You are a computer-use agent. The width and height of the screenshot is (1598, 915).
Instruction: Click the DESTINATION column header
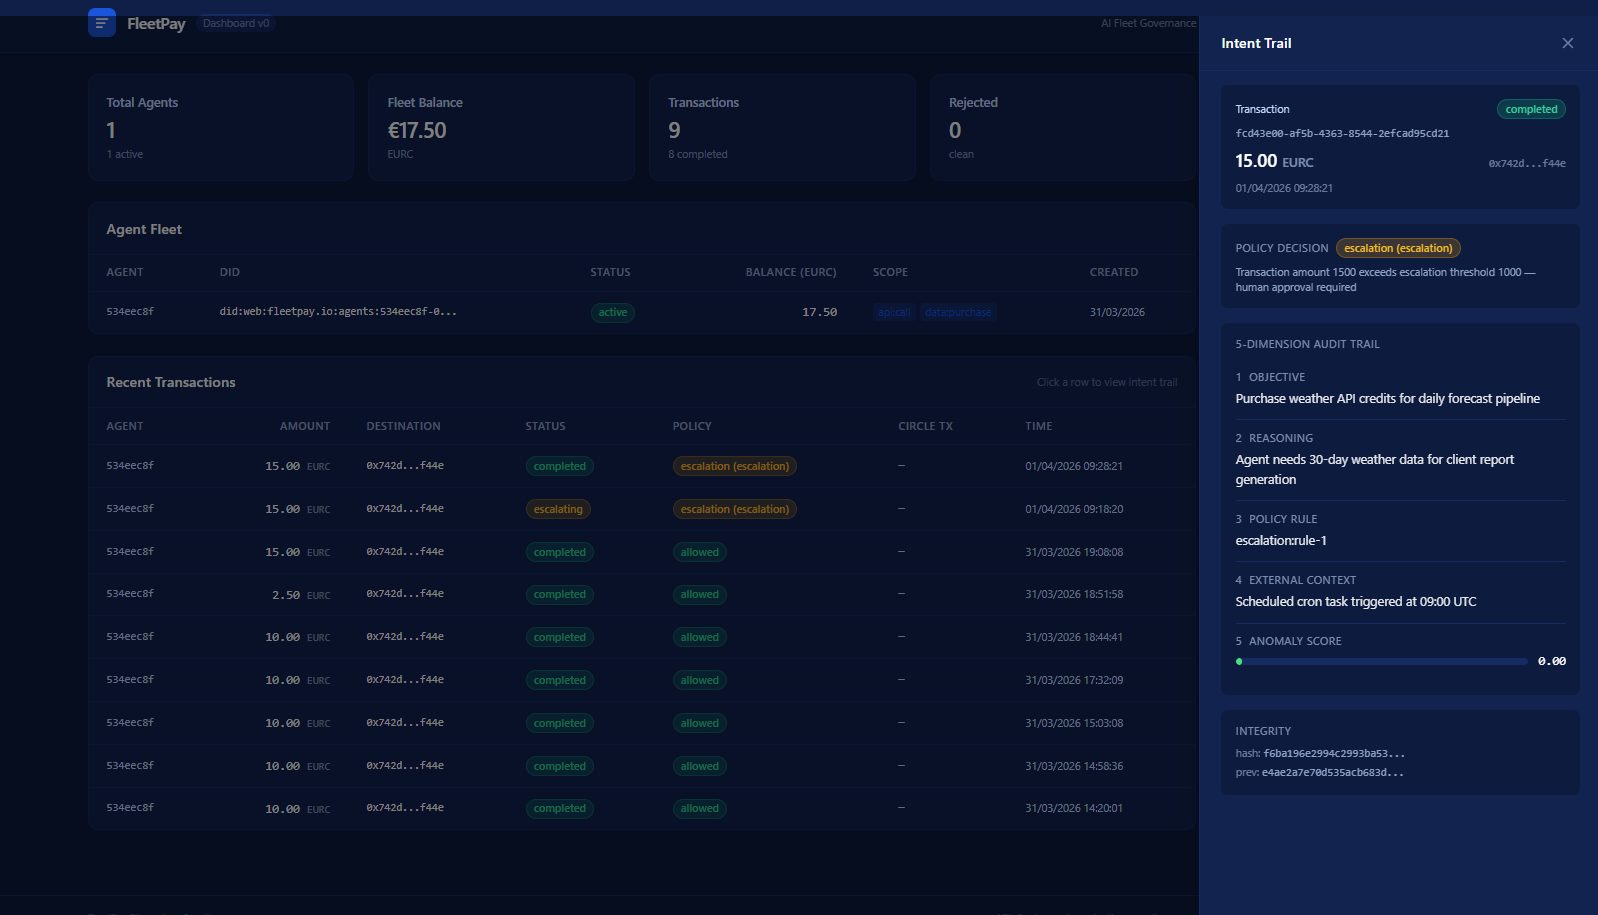pos(403,426)
